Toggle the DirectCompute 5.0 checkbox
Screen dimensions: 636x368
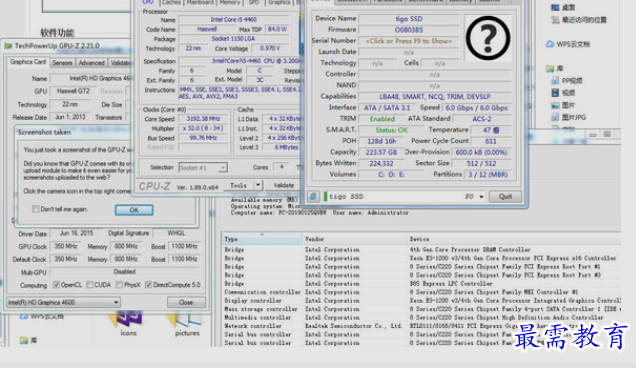pyautogui.click(x=148, y=285)
